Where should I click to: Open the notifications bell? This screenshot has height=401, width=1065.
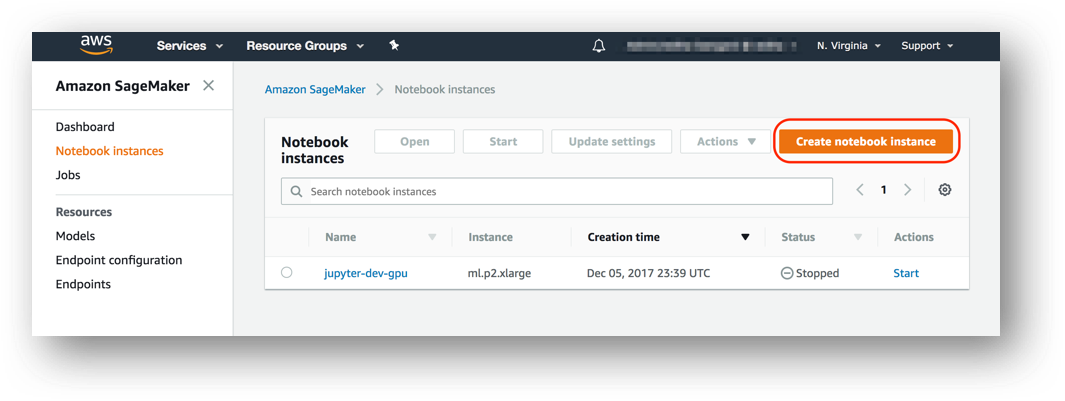(598, 46)
